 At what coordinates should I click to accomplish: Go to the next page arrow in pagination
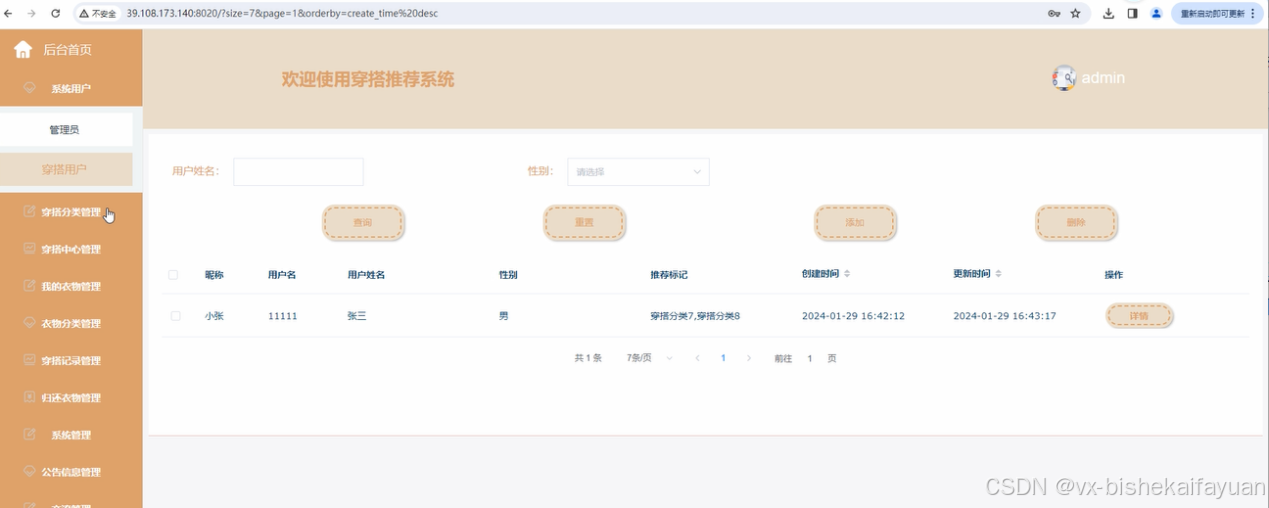748,358
